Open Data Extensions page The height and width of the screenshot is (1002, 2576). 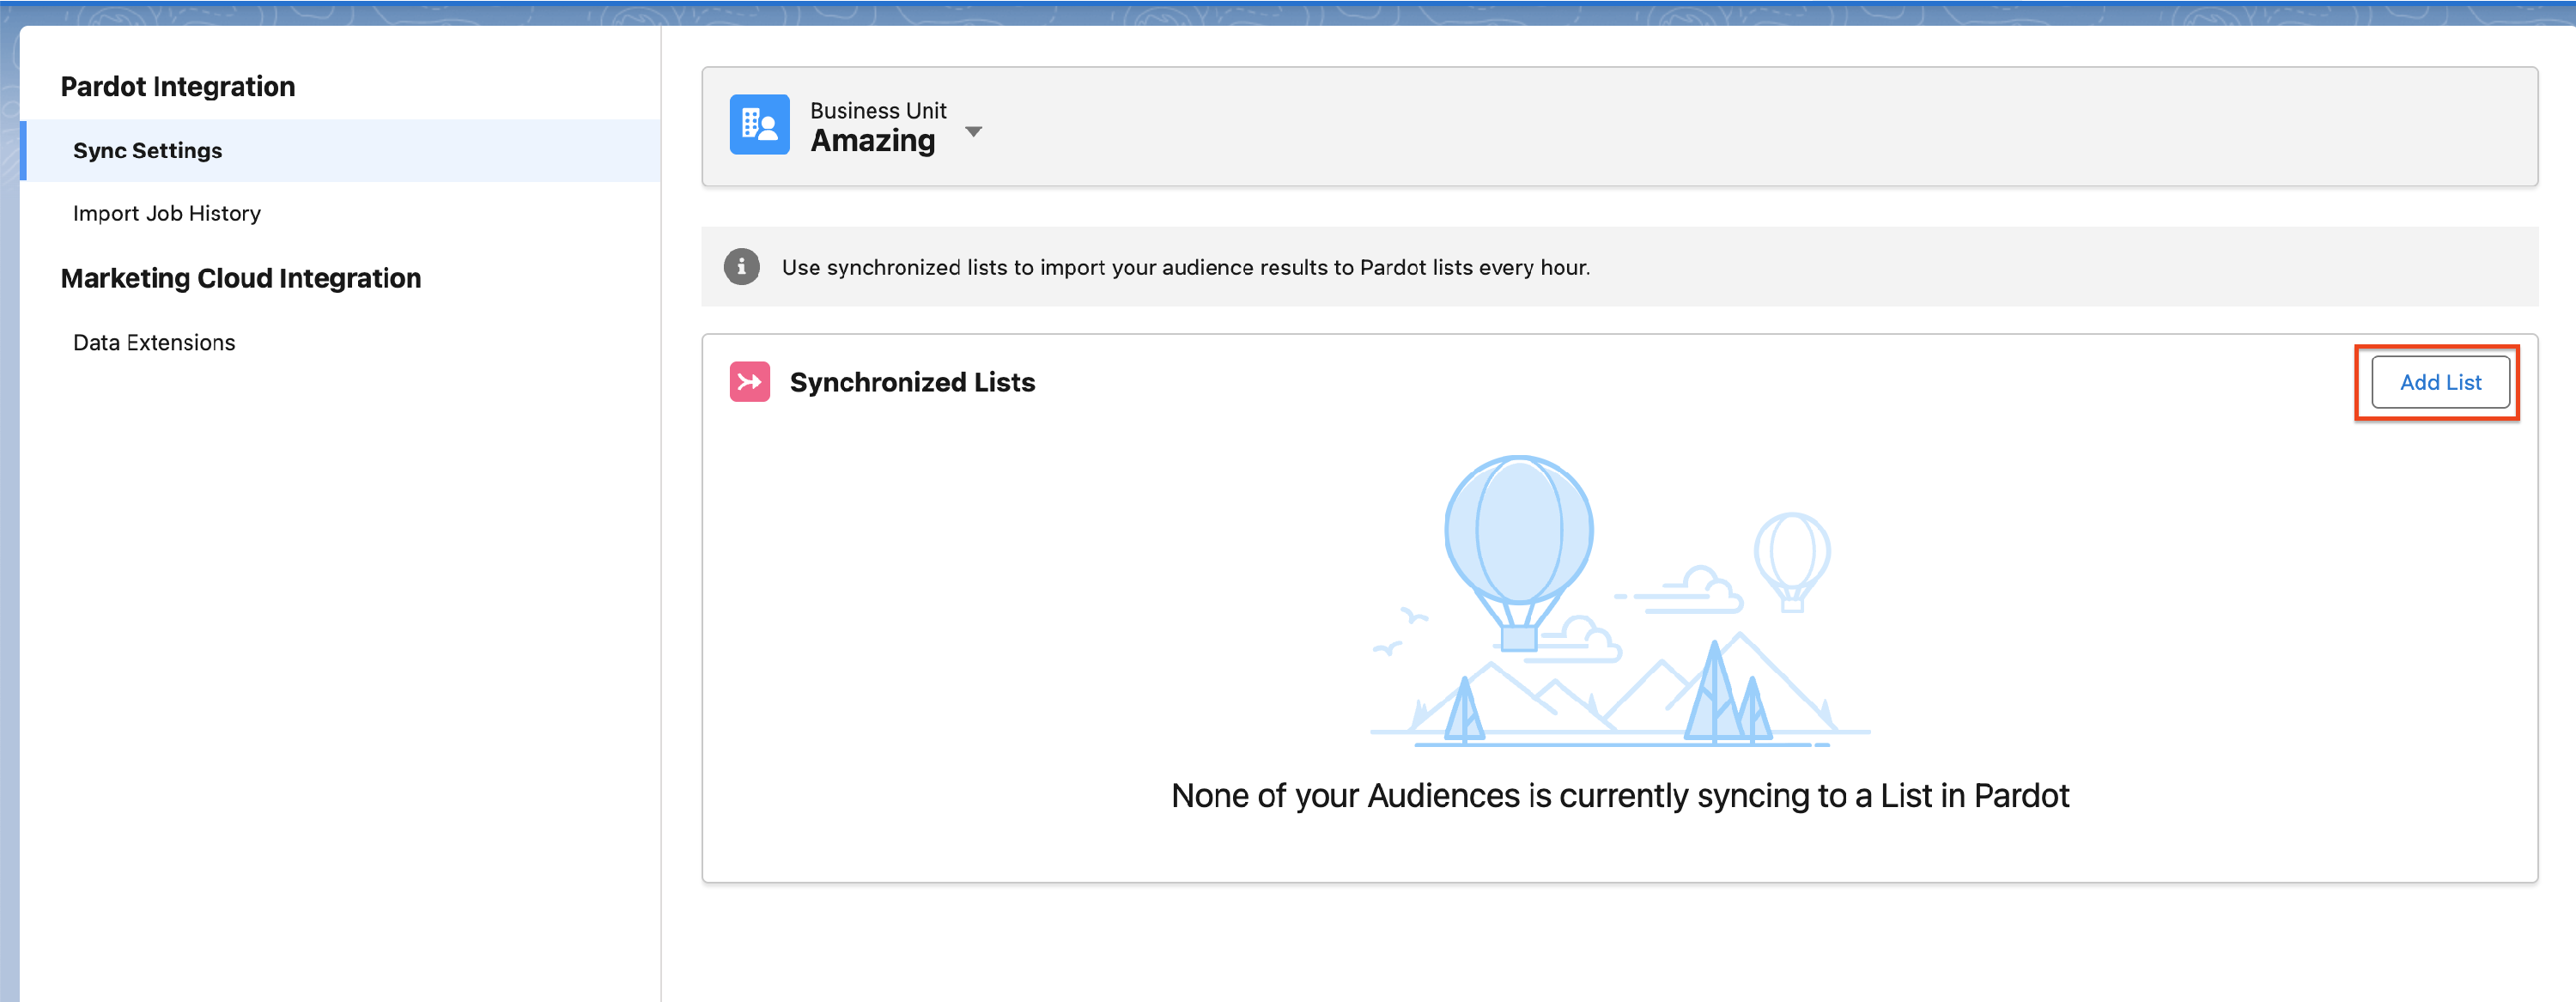click(x=154, y=342)
